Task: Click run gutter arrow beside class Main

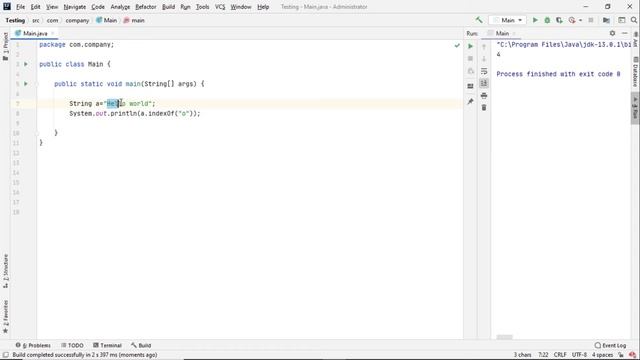Action: click(x=26, y=64)
